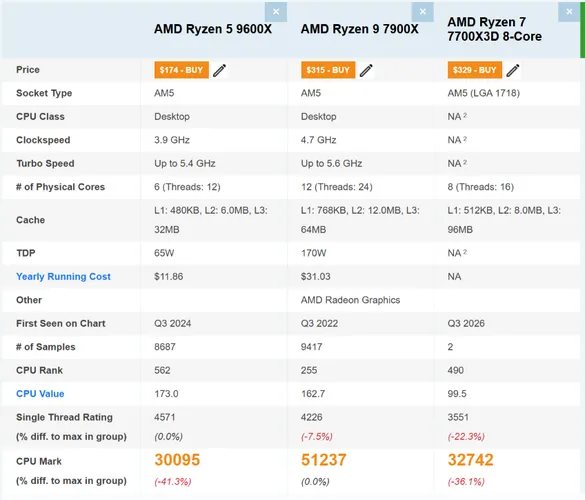The width and height of the screenshot is (585, 500).
Task: Edit price pencil icon for Ryzen 9 7900X
Action: pyautogui.click(x=366, y=70)
